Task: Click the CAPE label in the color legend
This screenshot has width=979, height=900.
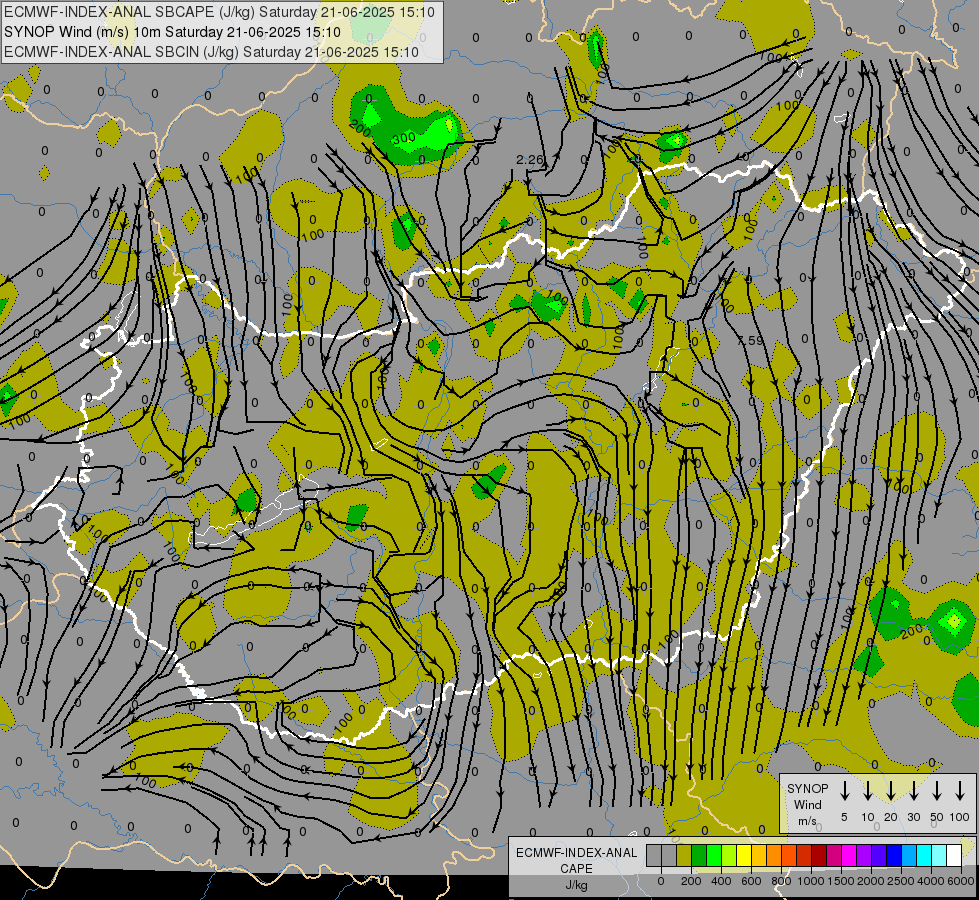Action: pos(576,869)
